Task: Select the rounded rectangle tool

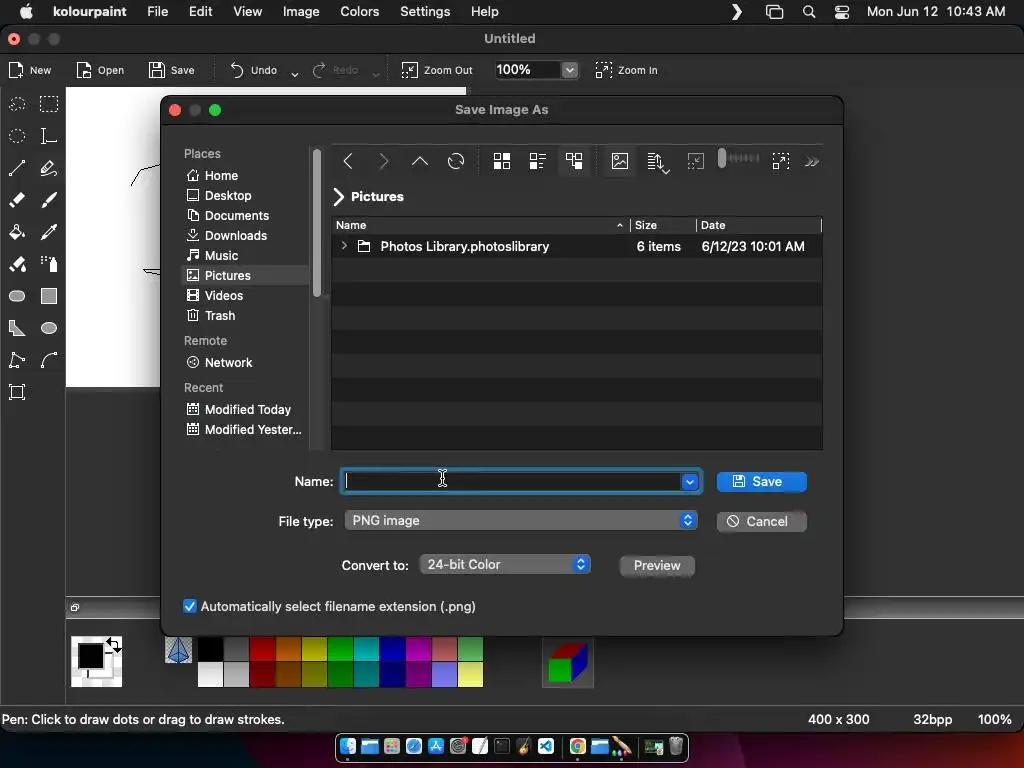Action: (17, 296)
